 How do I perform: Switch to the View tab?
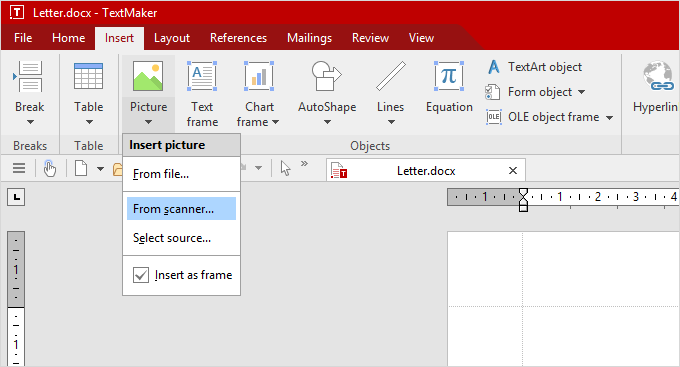pyautogui.click(x=421, y=38)
